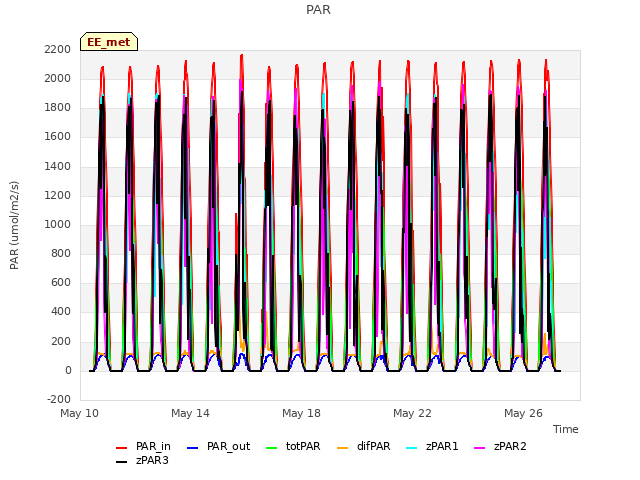Screen dimensions: 640x480
Task: Click the cyan zPAR1 legend swatch
Action: (x=412, y=448)
